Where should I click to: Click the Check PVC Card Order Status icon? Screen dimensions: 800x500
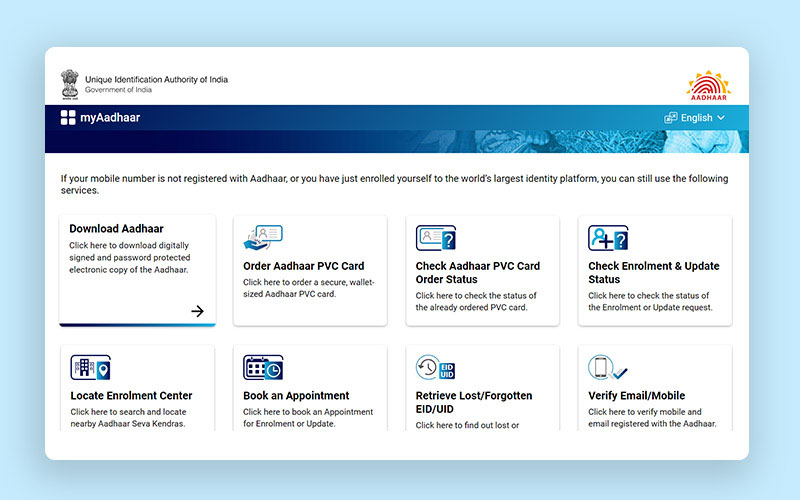(x=435, y=238)
